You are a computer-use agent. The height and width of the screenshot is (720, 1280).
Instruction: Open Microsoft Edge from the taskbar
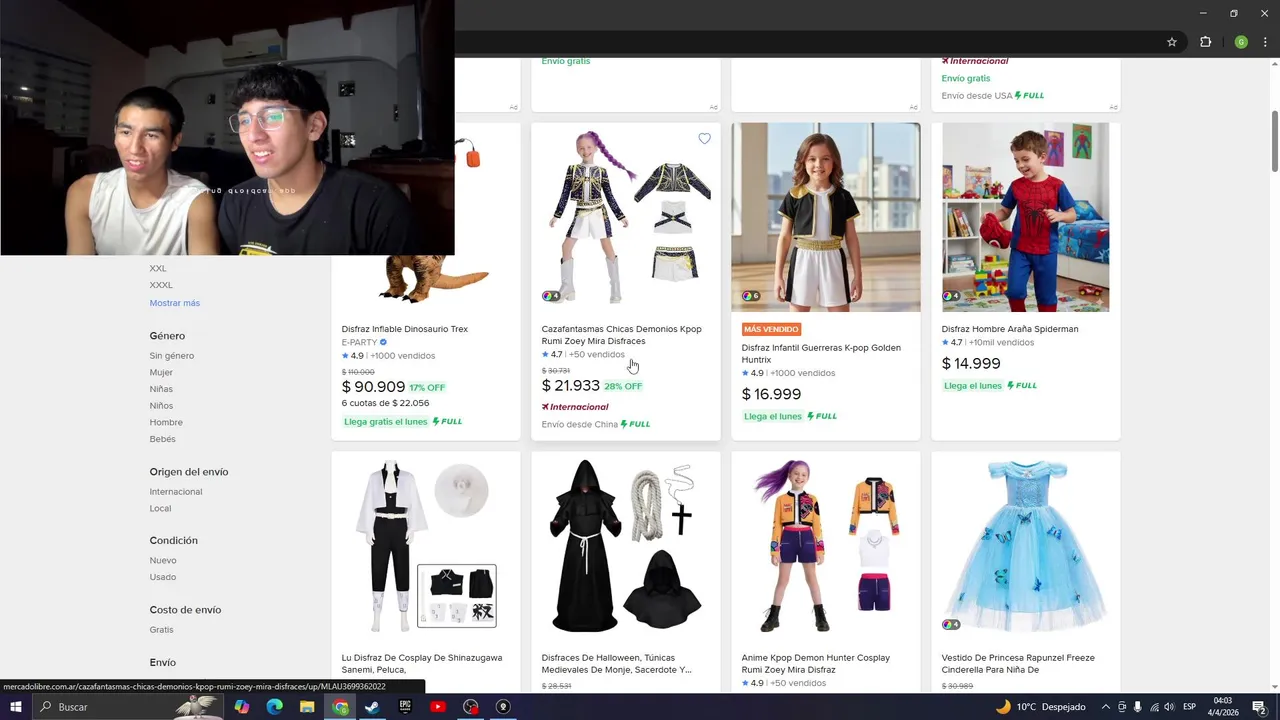(x=275, y=707)
